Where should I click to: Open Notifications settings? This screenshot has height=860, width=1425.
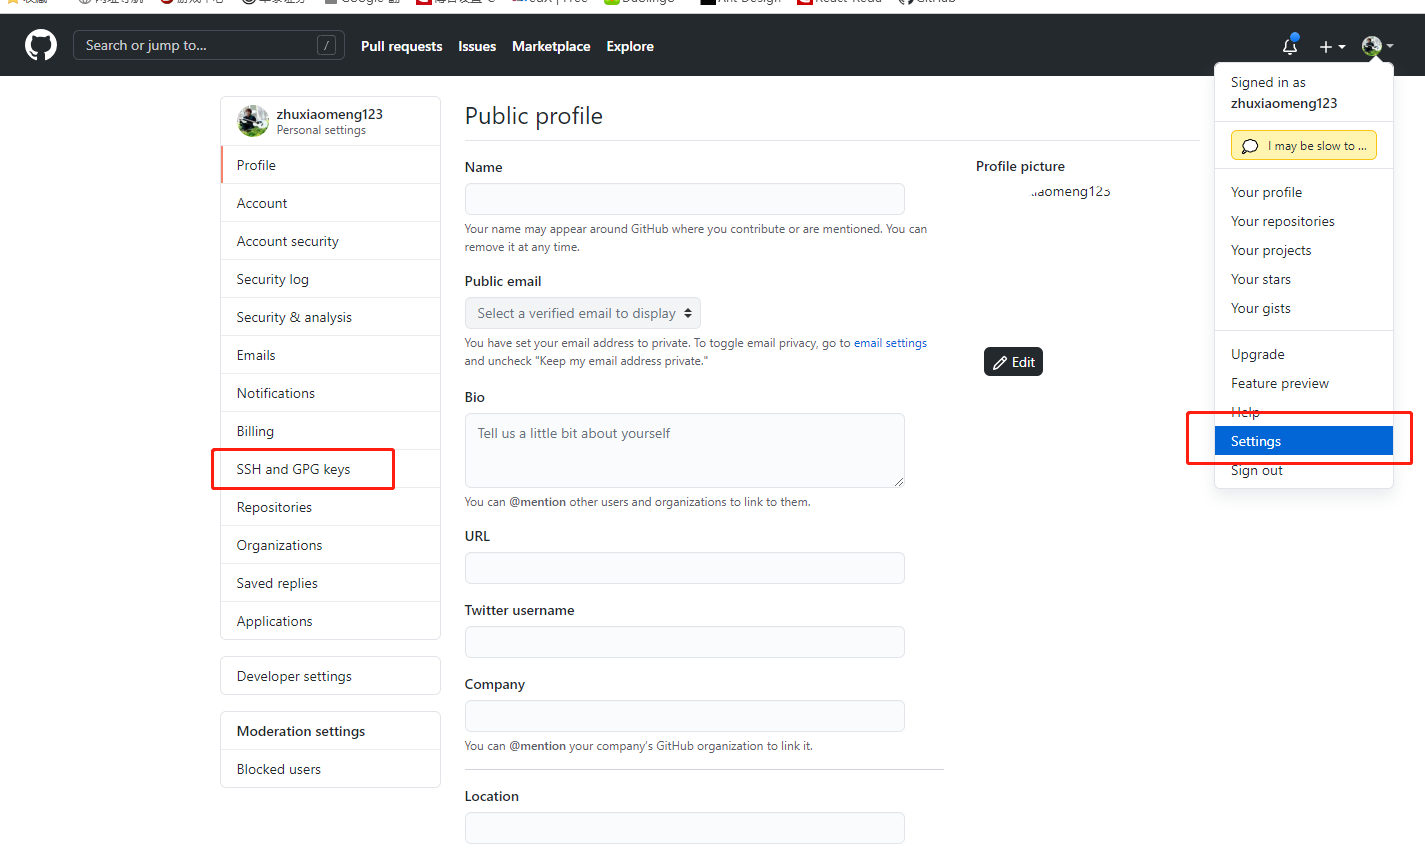coord(331,393)
